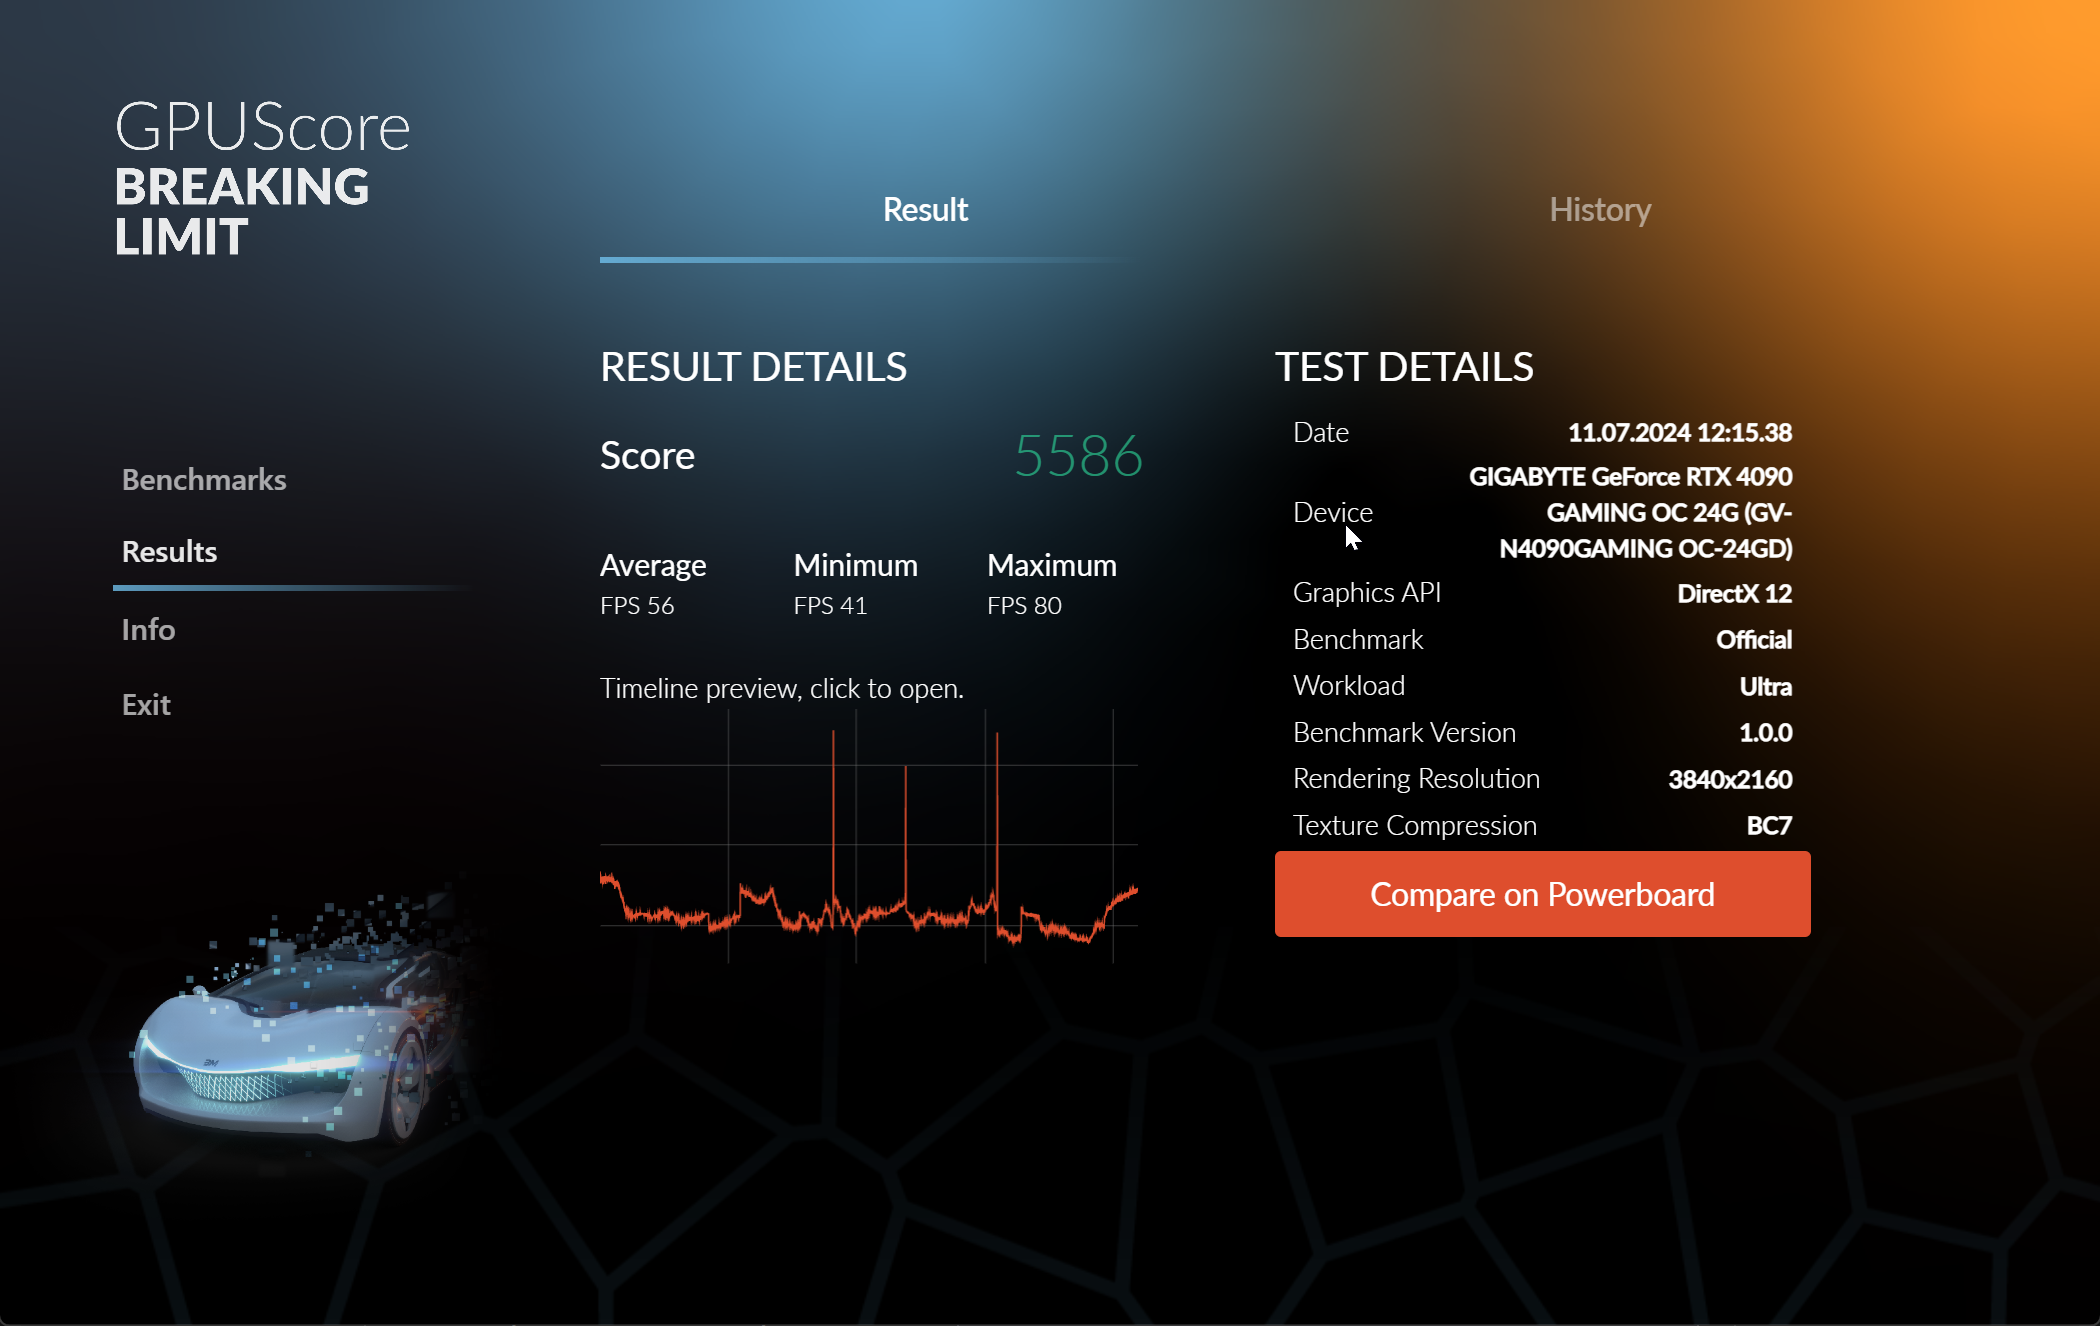This screenshot has height=1326, width=2100.
Task: Click the GPUScore Breaking Limit logo
Action: tap(262, 178)
